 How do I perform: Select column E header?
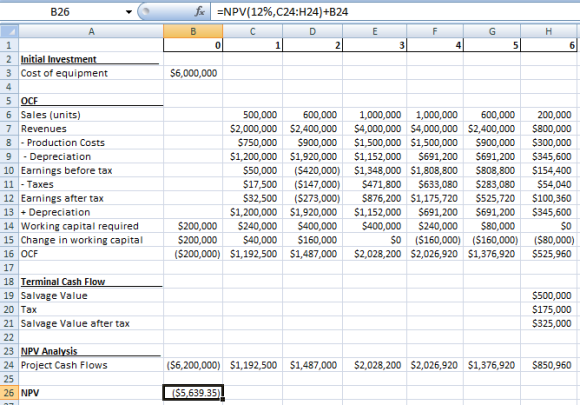point(374,31)
